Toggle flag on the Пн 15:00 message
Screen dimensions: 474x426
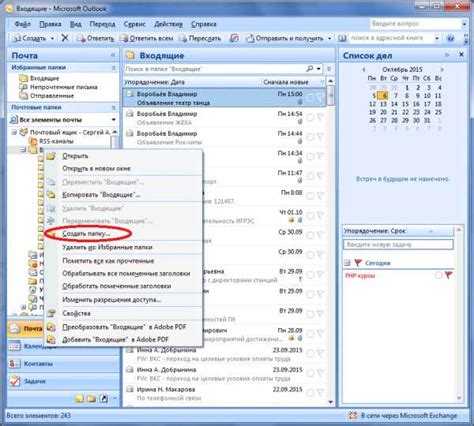(320, 98)
